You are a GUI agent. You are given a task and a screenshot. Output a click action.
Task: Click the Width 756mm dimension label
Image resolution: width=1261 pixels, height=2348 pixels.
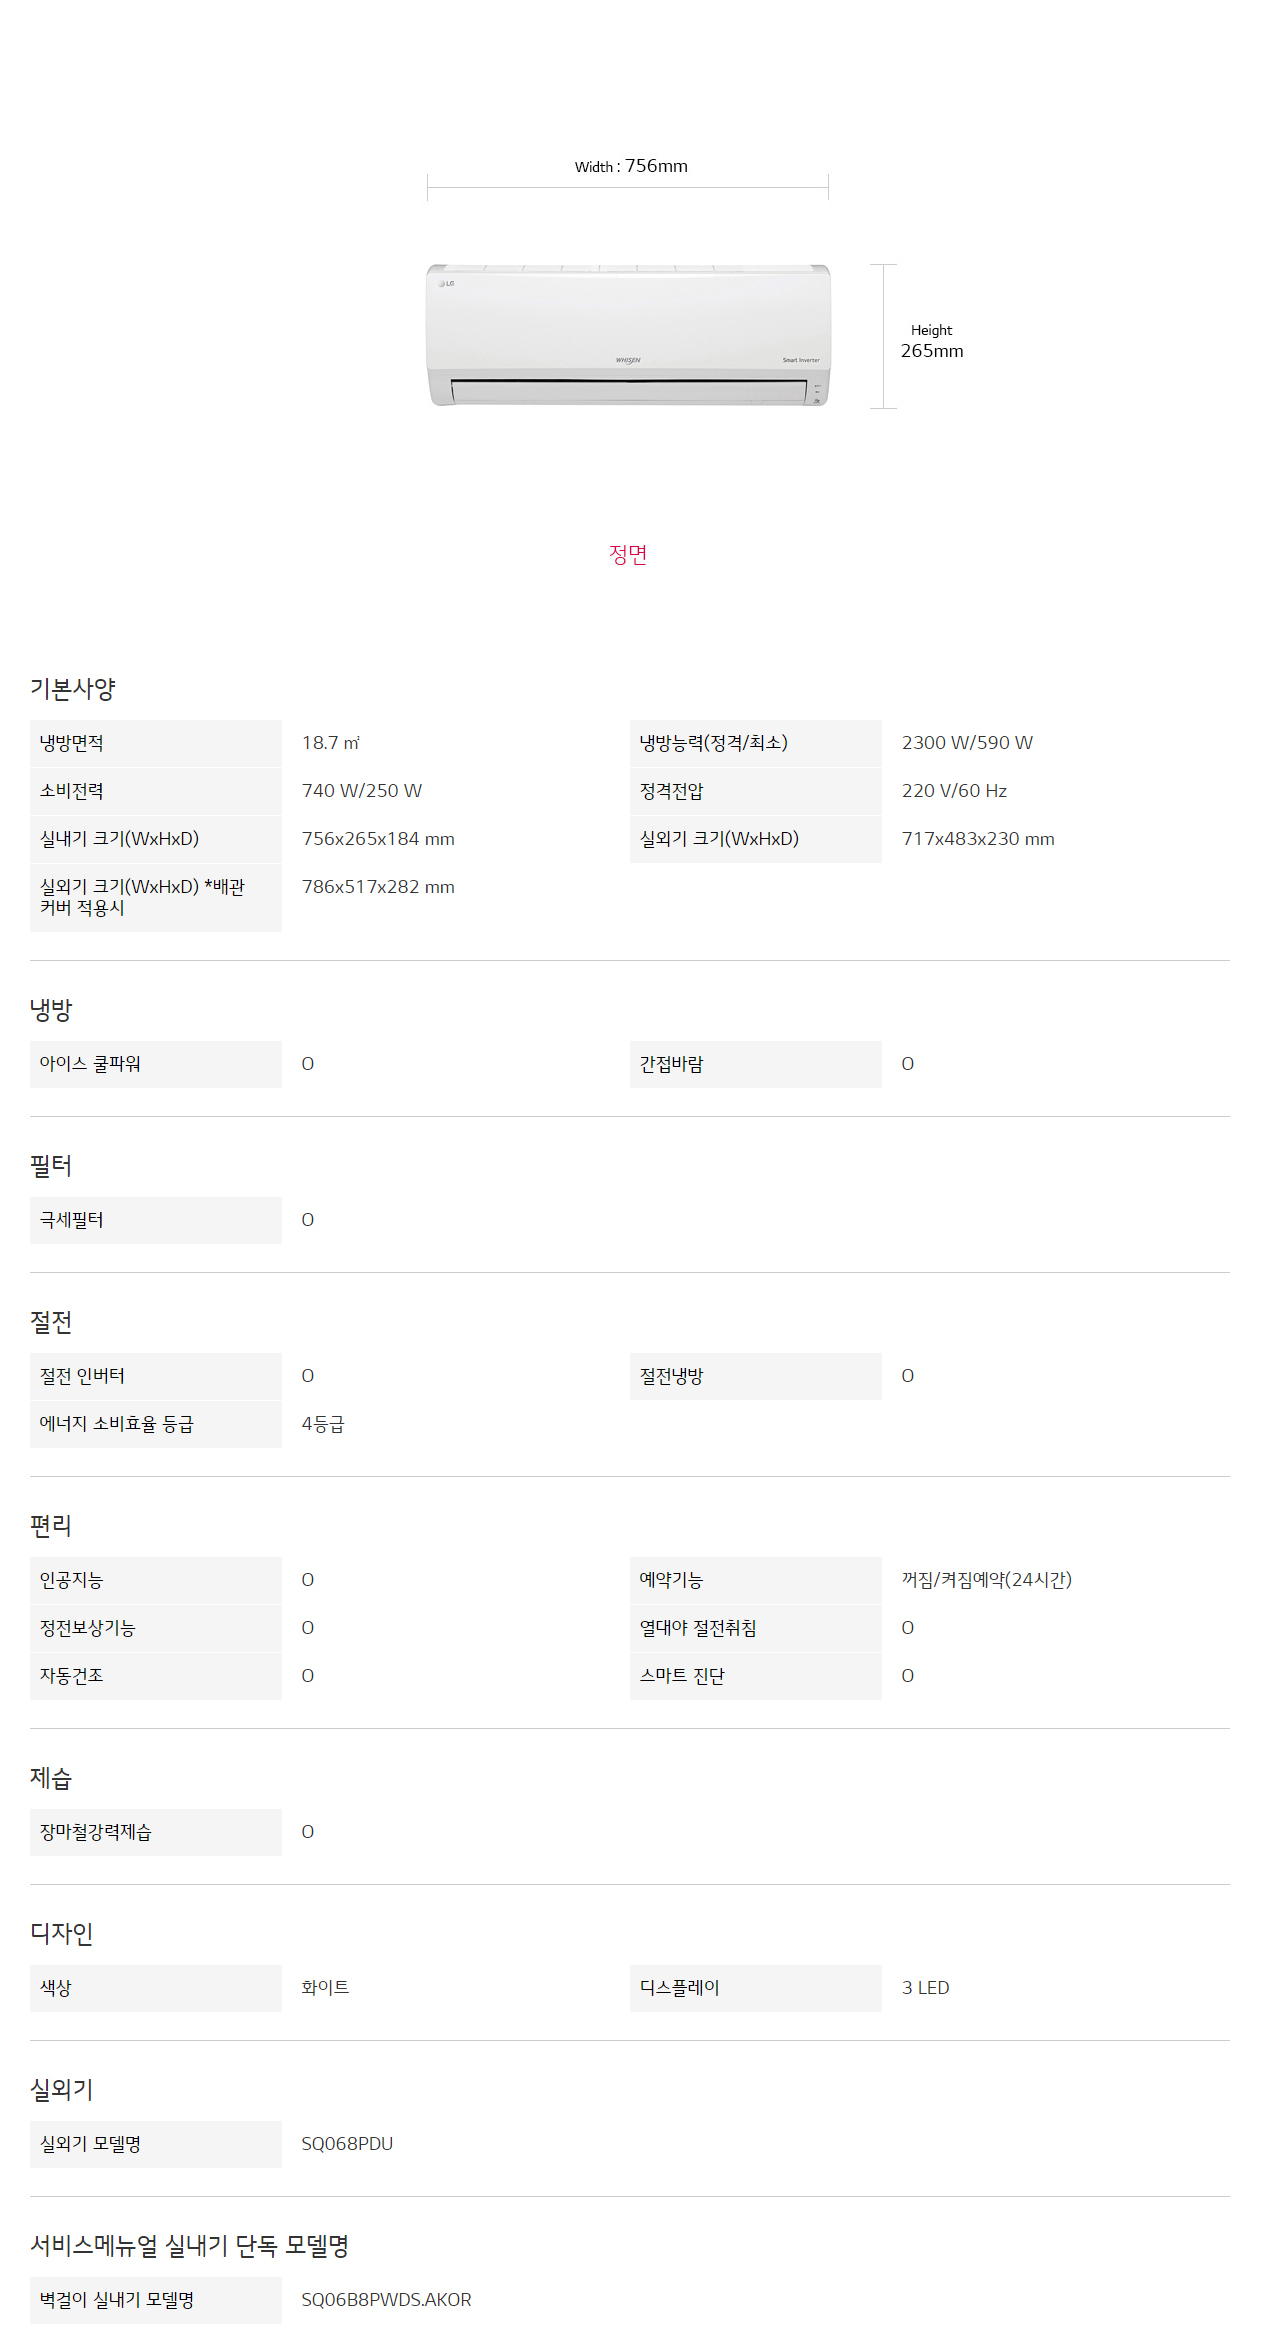coord(631,166)
